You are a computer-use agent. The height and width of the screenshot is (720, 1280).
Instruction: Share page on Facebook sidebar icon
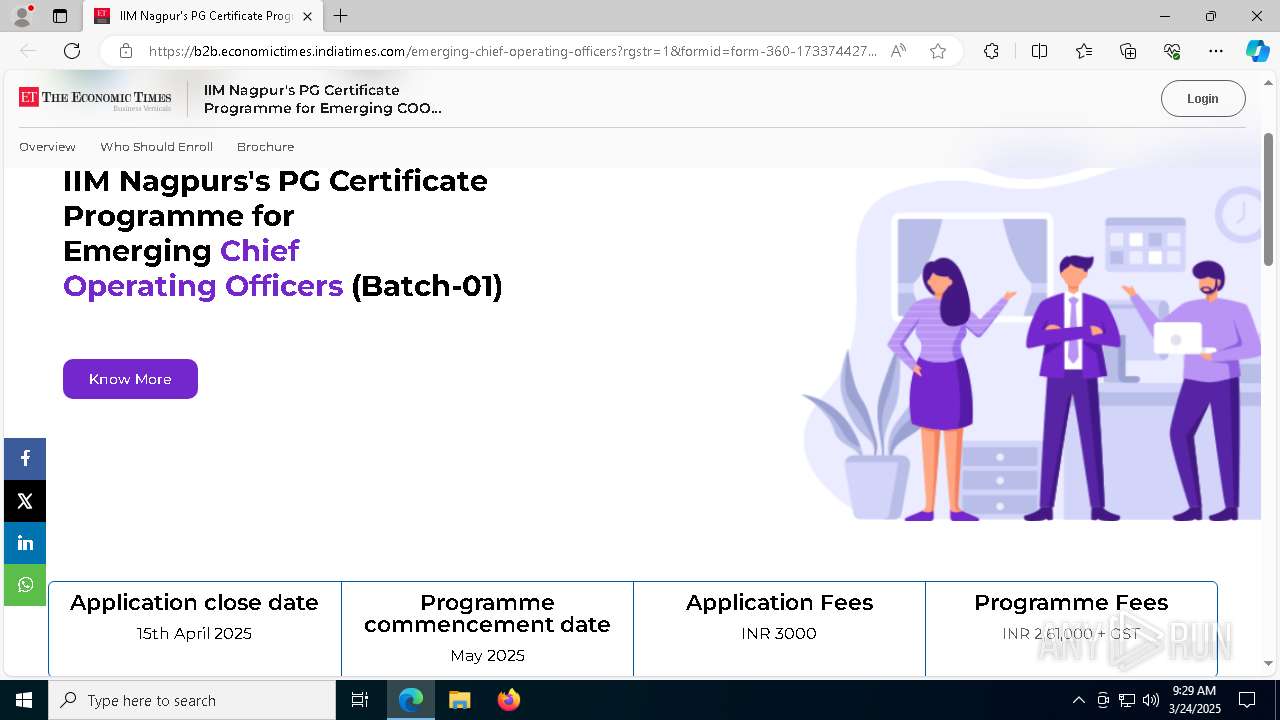click(x=25, y=459)
